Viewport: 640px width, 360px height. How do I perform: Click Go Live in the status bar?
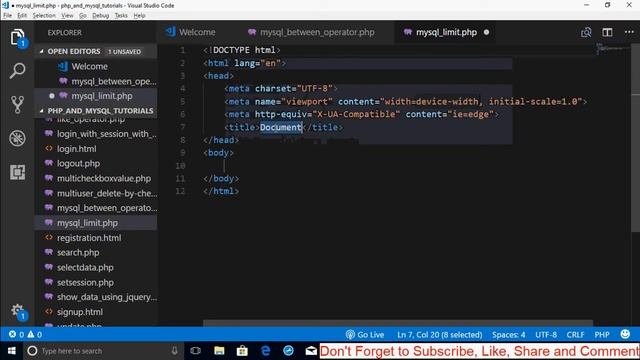coord(365,335)
